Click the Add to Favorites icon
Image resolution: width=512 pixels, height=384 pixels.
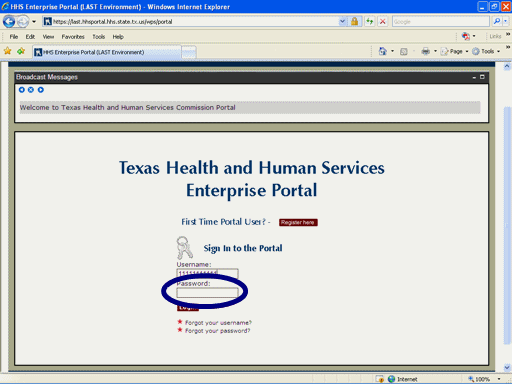[x=21, y=51]
